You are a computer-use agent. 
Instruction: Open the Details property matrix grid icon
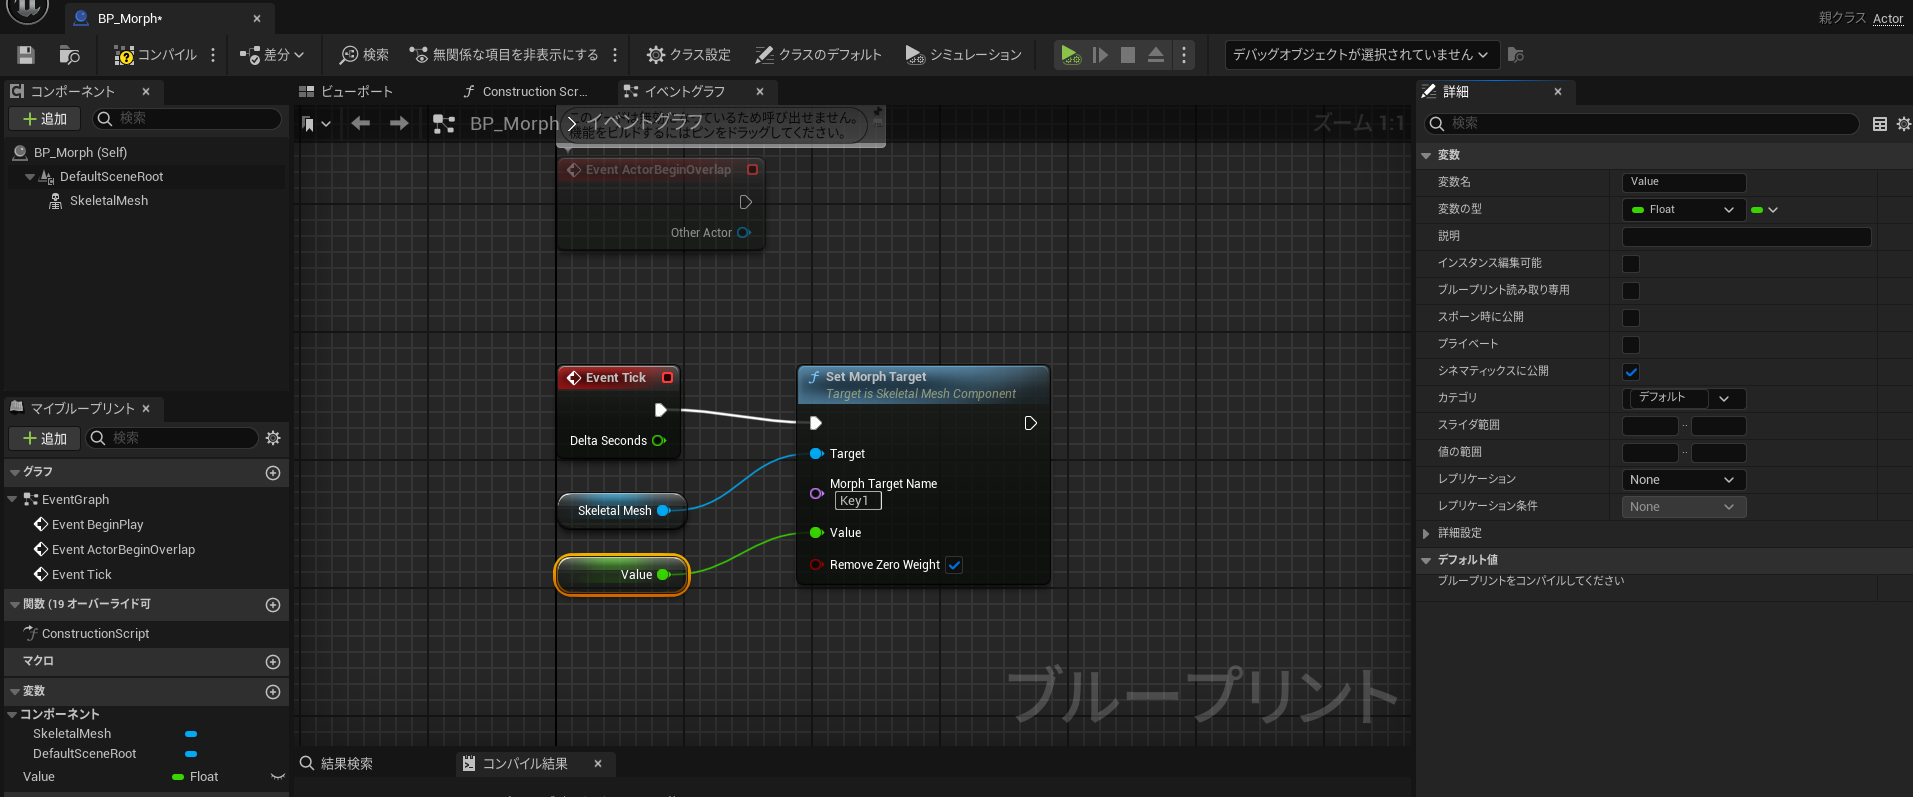[x=1880, y=124]
